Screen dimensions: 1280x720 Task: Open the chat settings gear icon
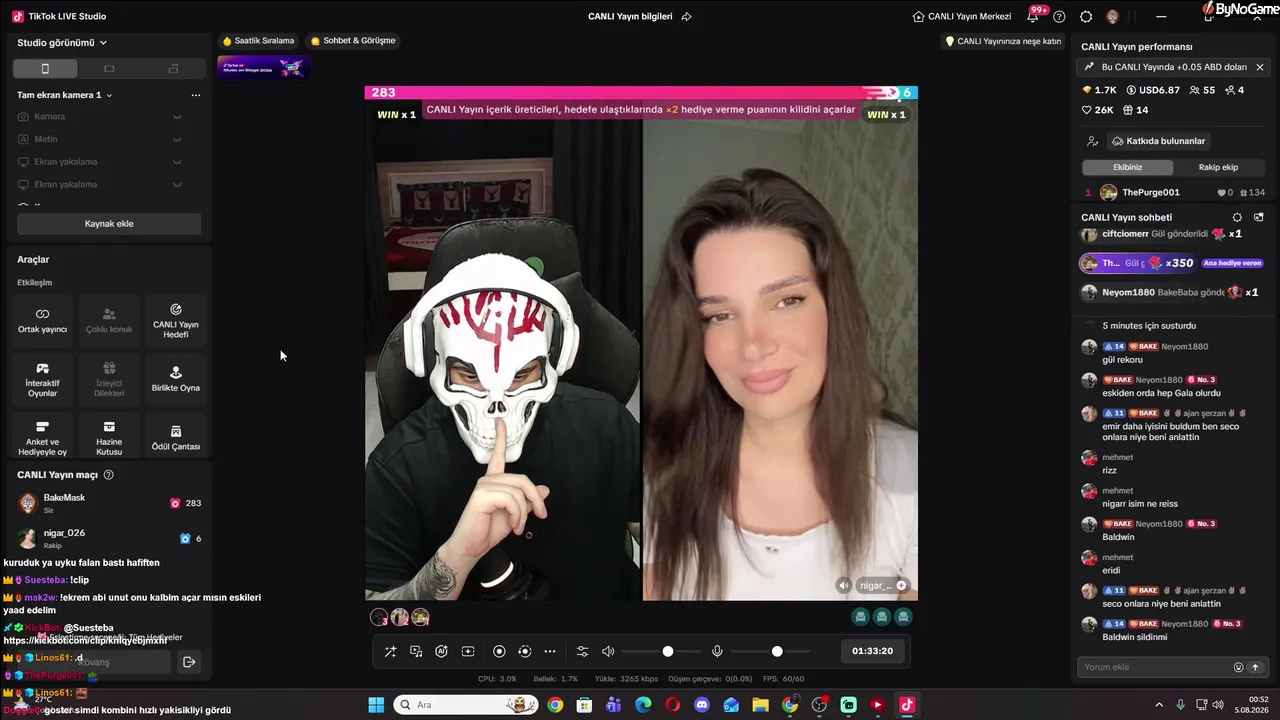point(1237,217)
